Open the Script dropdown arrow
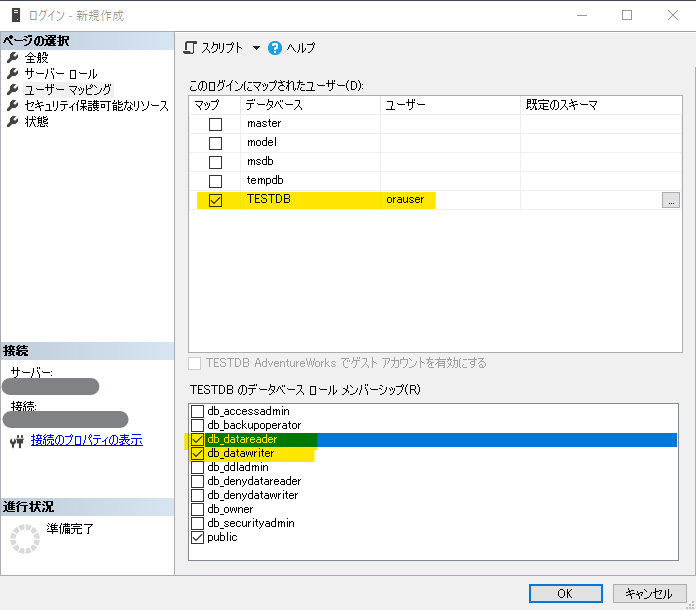This screenshot has width=696, height=610. 255,48
